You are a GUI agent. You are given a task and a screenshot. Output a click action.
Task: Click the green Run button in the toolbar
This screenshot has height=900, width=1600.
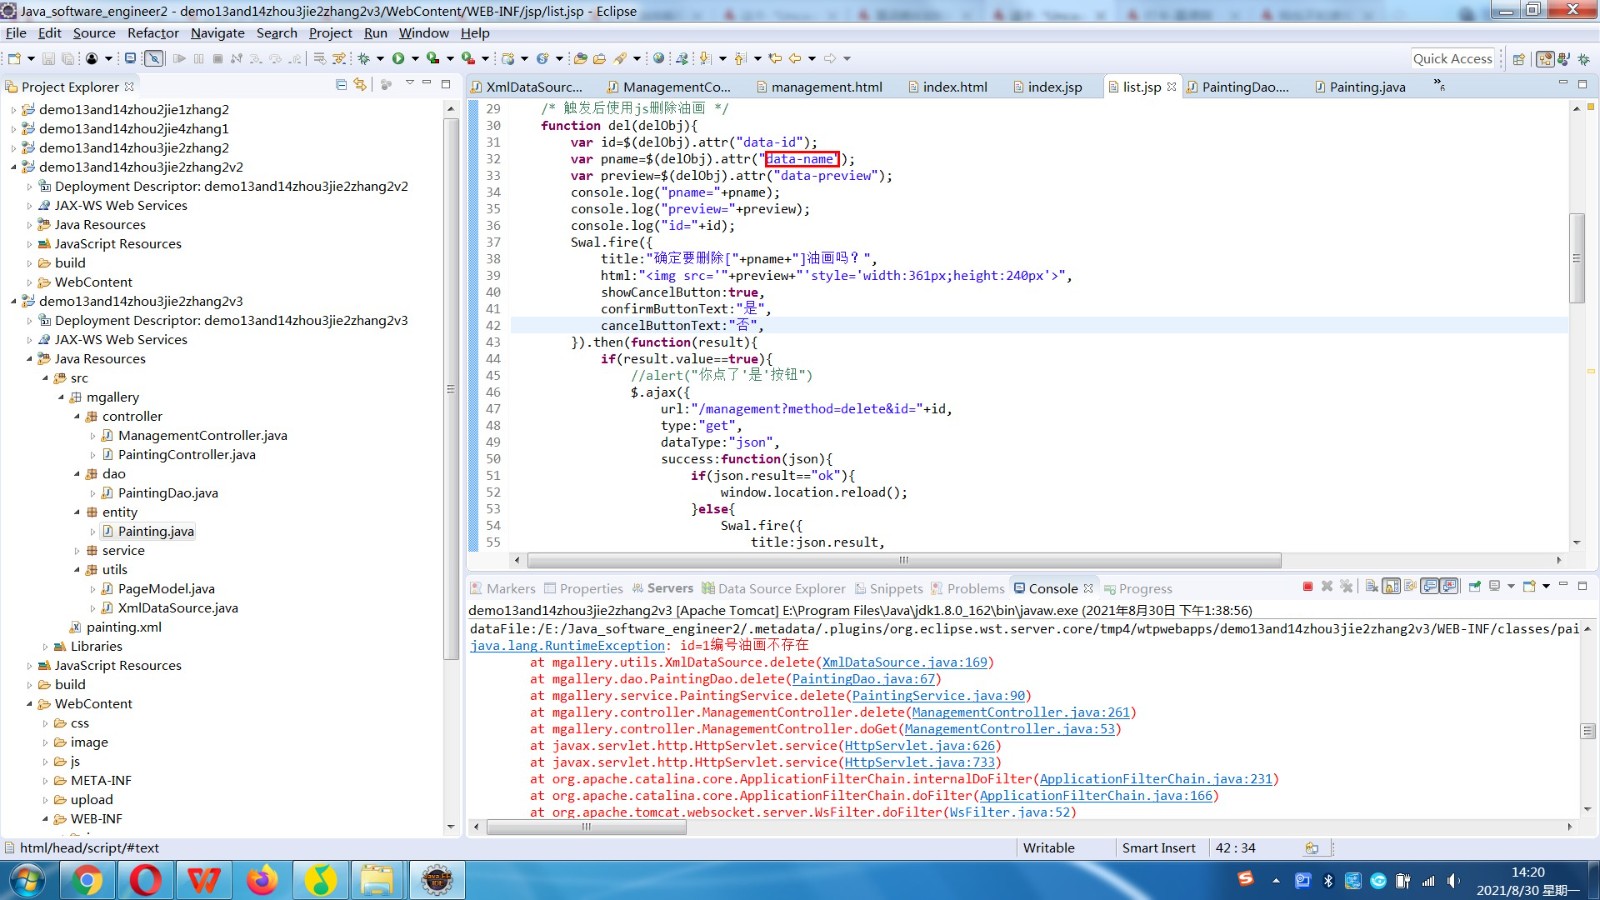pos(398,59)
